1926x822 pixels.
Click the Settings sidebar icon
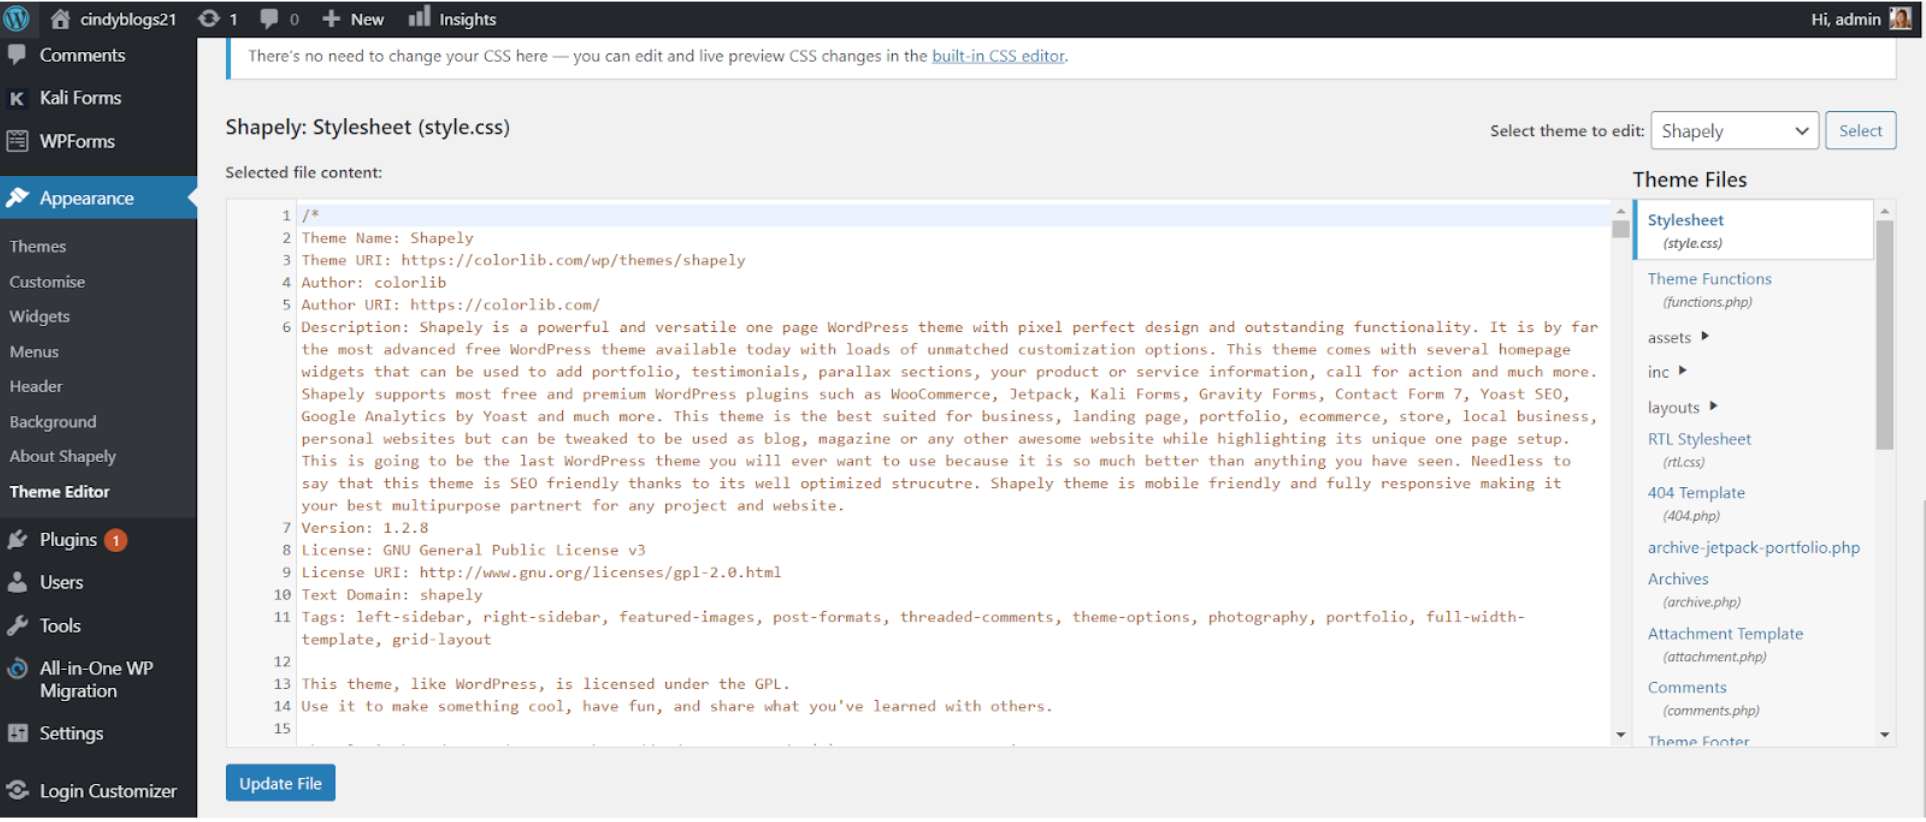pos(17,733)
